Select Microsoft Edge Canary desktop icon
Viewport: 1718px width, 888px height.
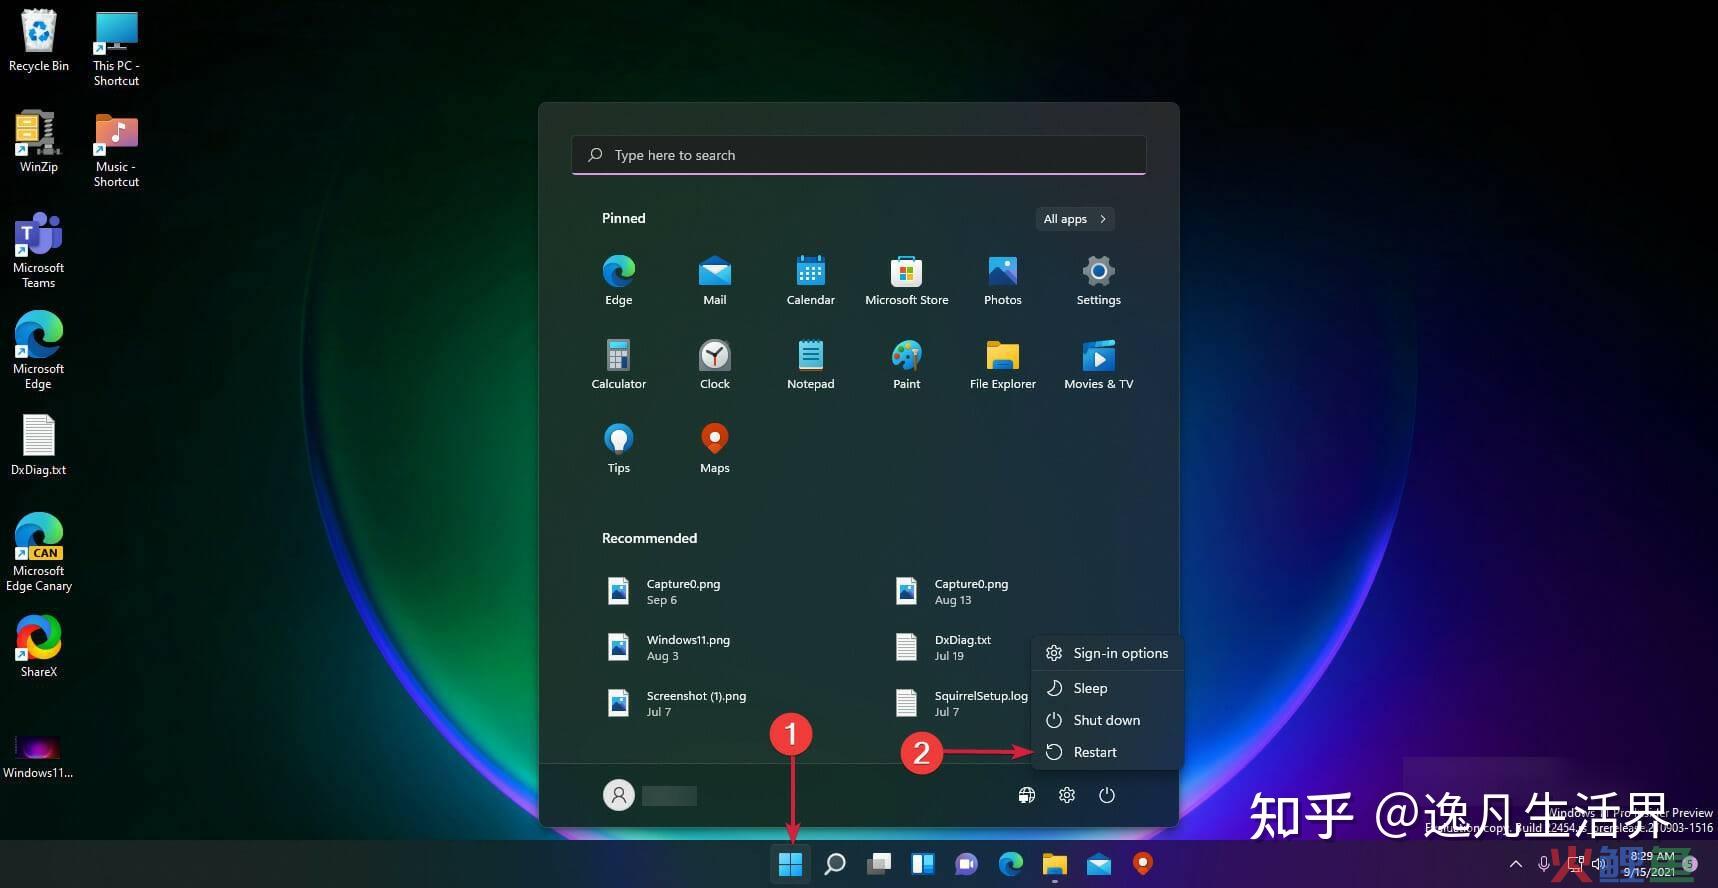pyautogui.click(x=38, y=553)
